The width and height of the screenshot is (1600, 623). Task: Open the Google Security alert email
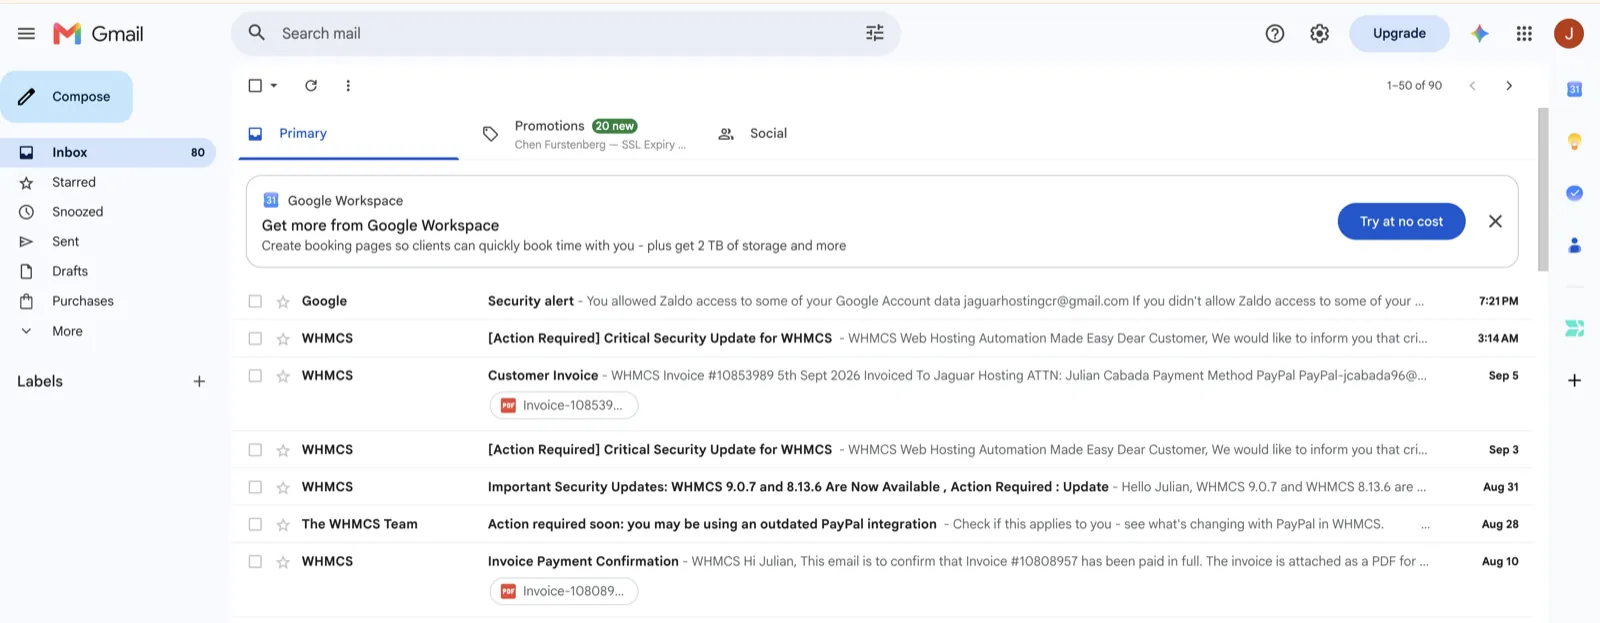pos(883,301)
